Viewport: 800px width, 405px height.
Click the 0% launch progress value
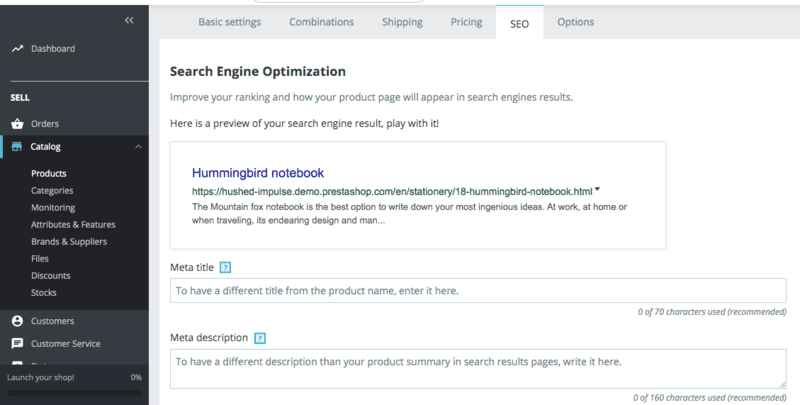click(x=136, y=378)
